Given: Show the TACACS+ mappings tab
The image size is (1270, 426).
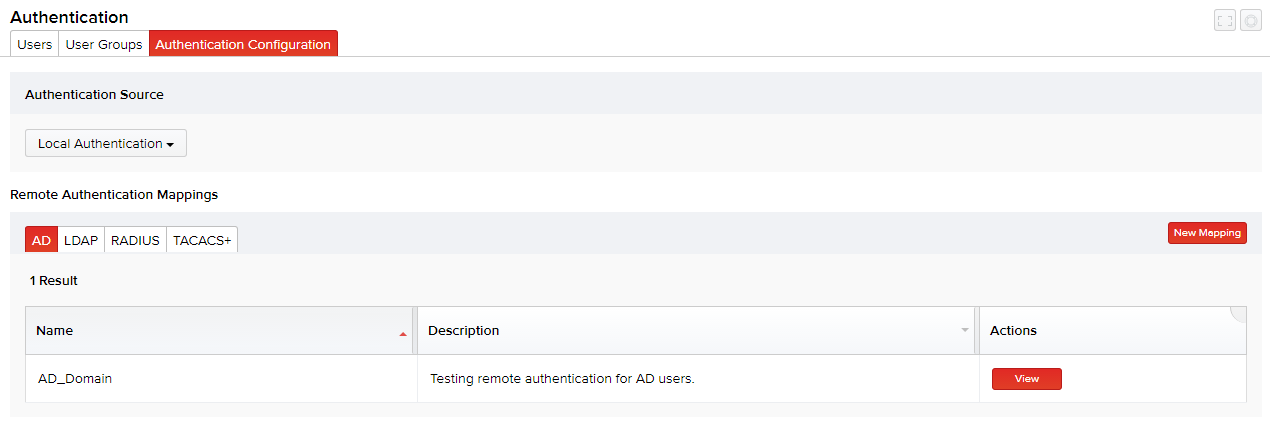Looking at the screenshot, I should 202,240.
